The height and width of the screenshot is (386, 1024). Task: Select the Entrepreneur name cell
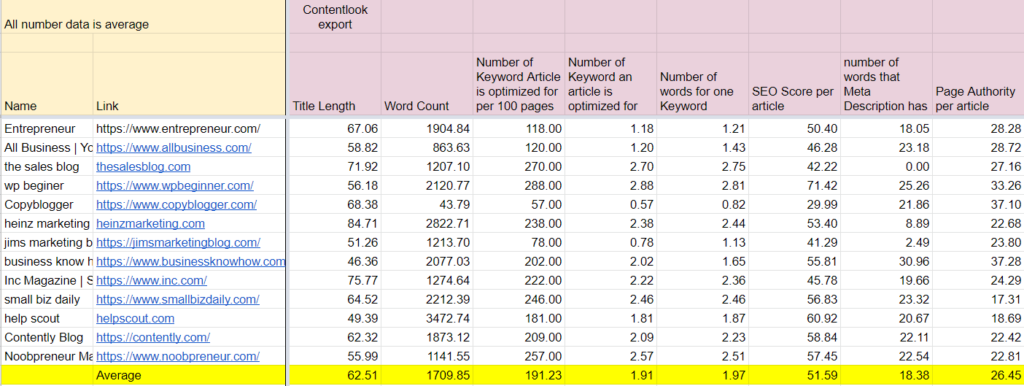tap(48, 129)
